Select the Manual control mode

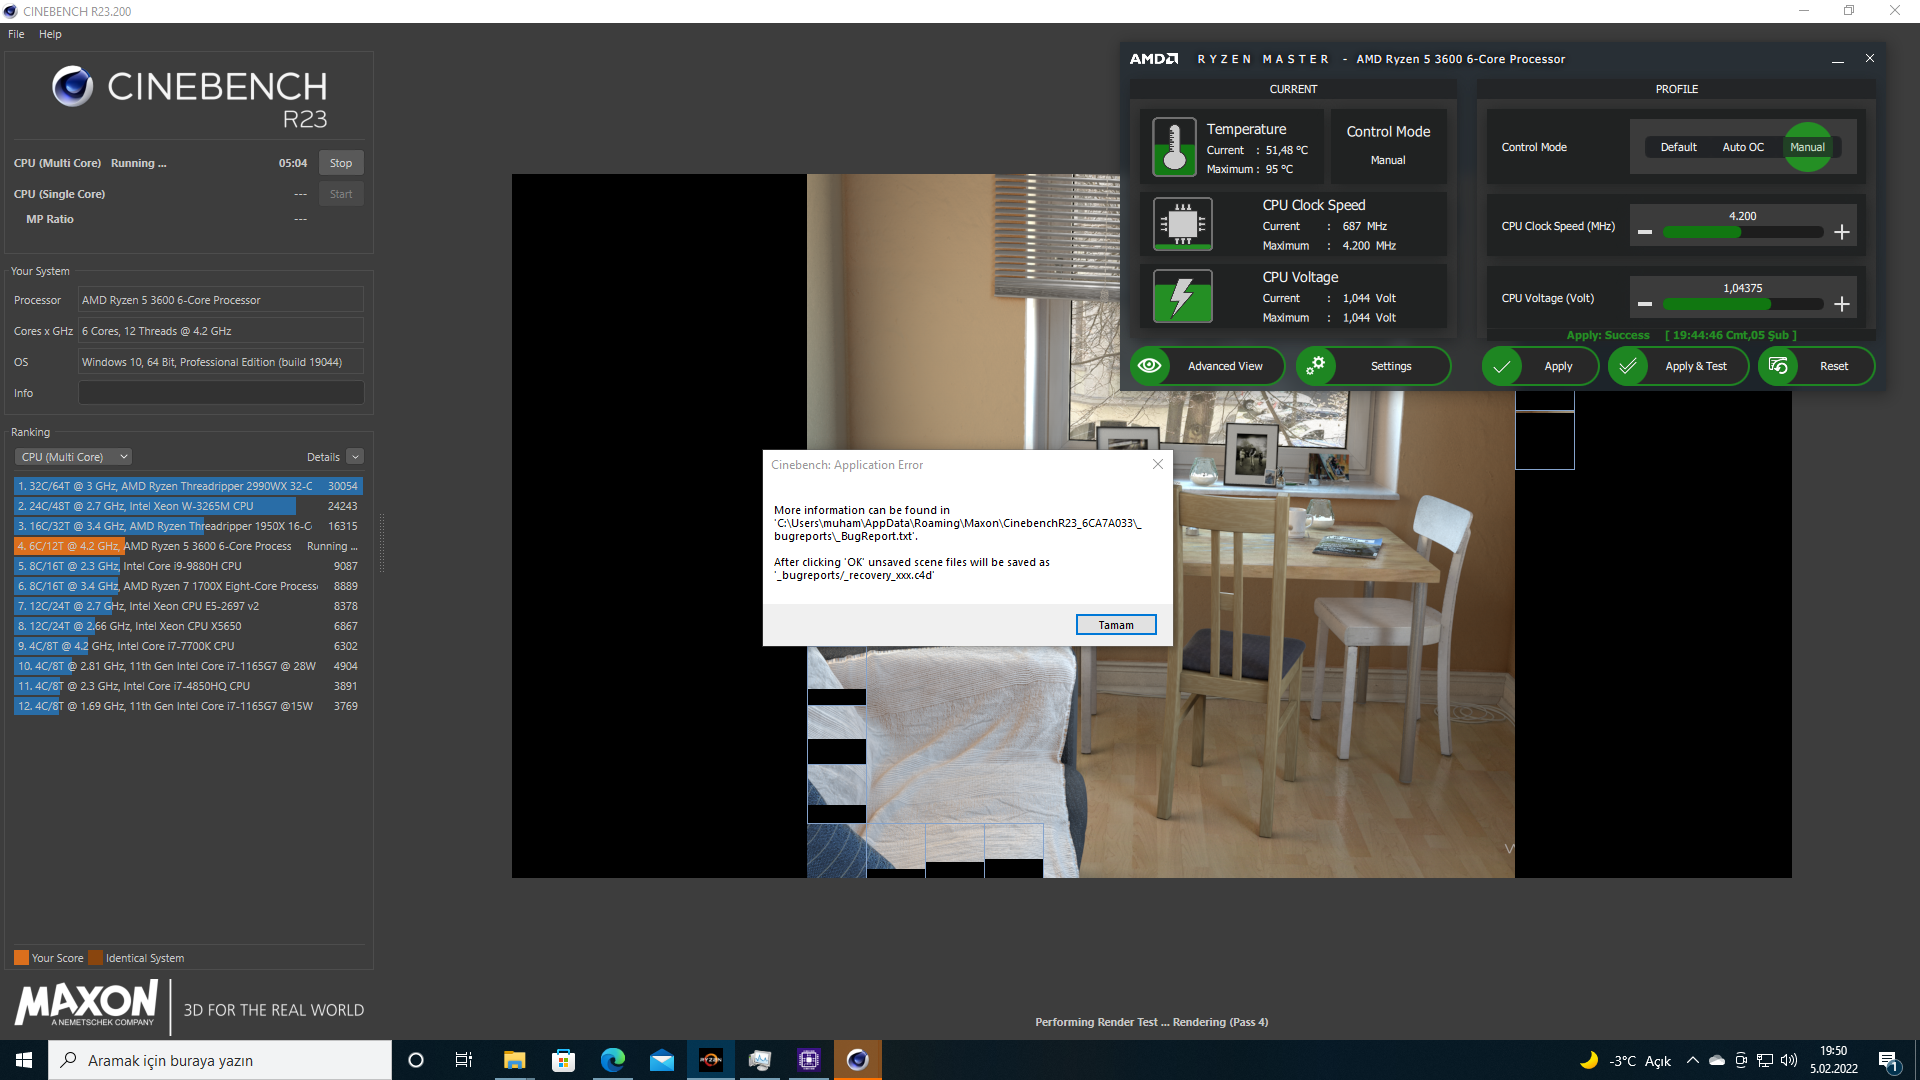coord(1807,147)
